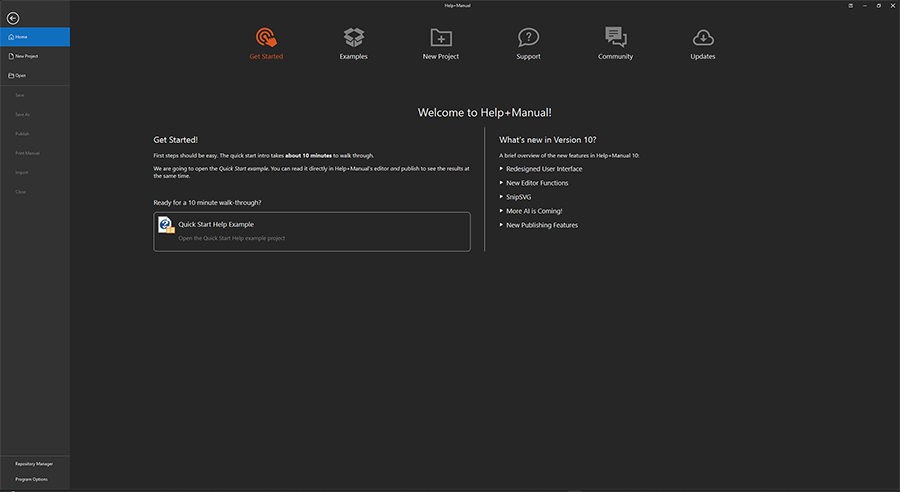
Task: Click the Updates cloud download icon
Action: click(703, 38)
